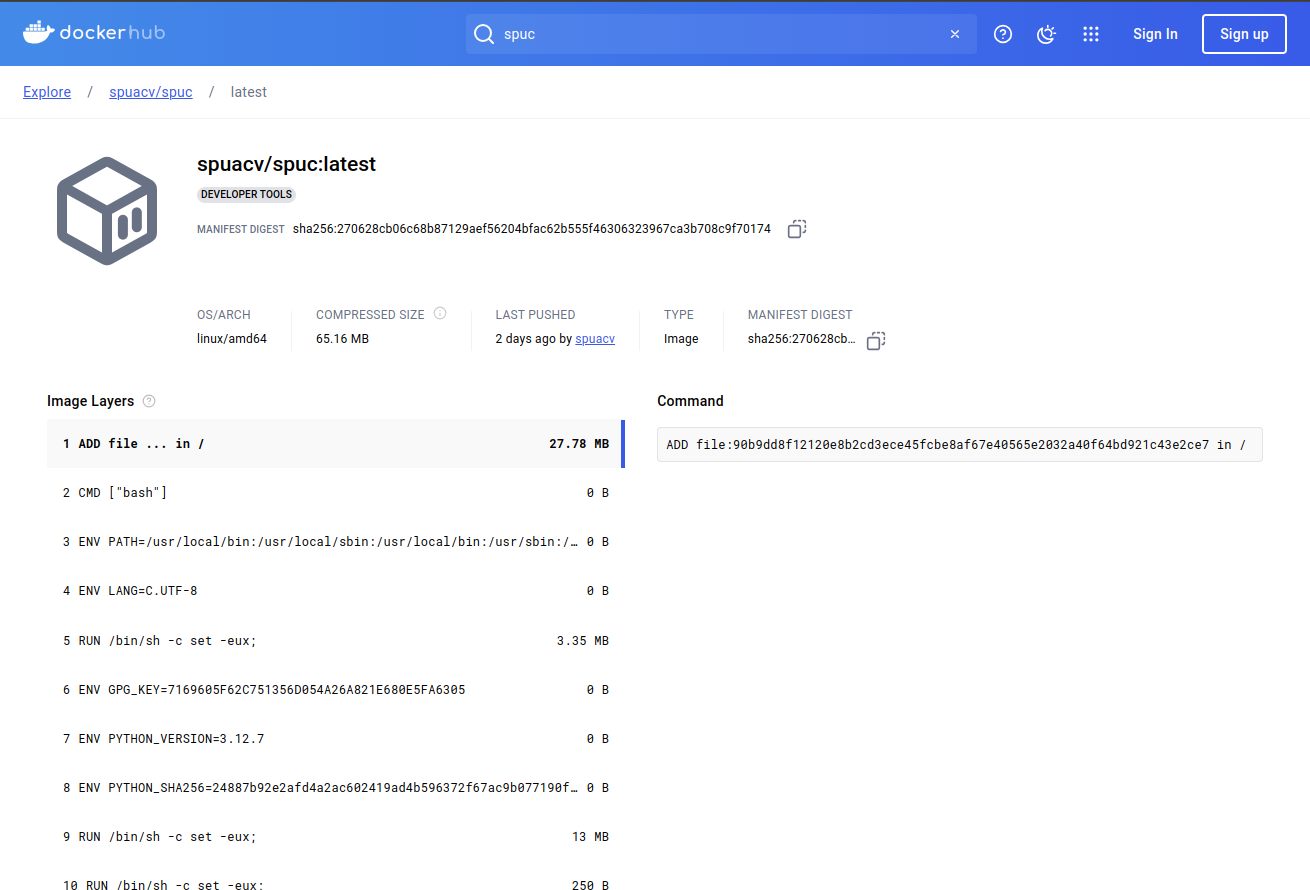Go to Explore in the breadcrumb

click(47, 92)
